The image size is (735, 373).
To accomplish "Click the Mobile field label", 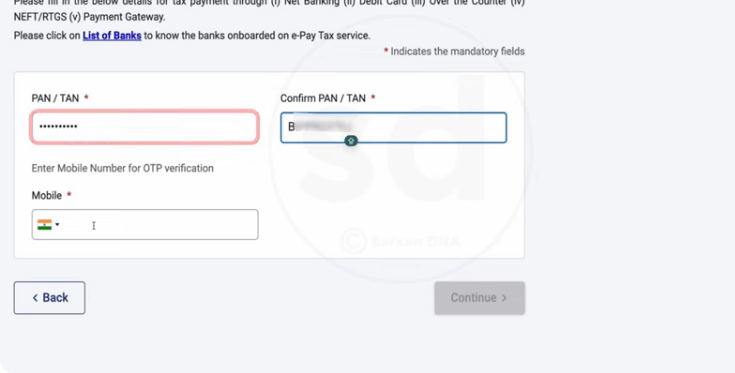I will [46, 195].
